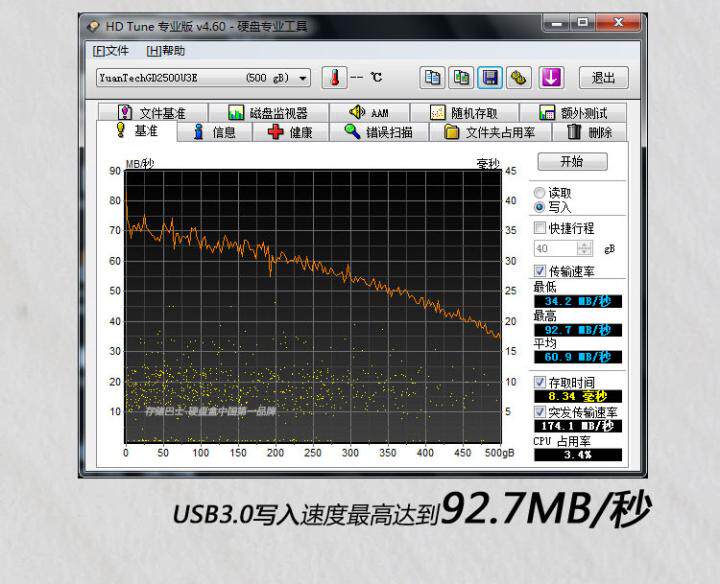Close the HD Tune window
This screenshot has height=584, width=720.
(x=618, y=23)
